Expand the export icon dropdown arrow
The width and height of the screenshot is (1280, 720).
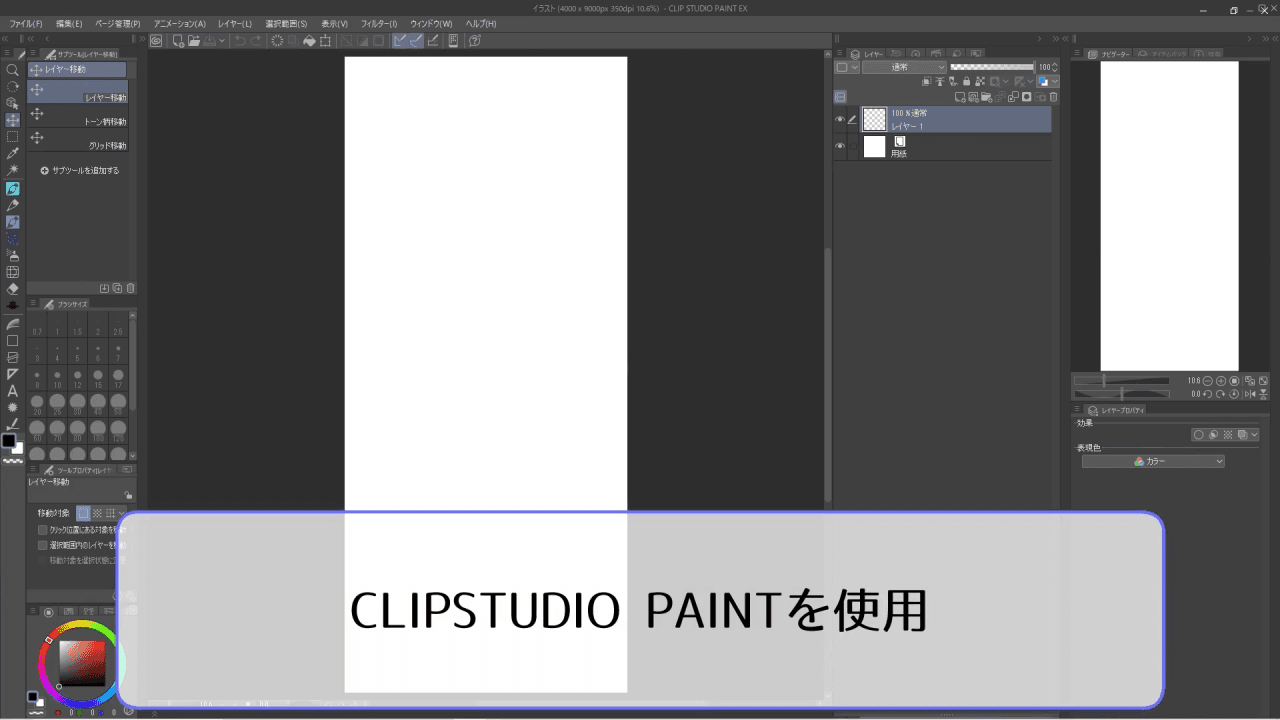click(222, 41)
